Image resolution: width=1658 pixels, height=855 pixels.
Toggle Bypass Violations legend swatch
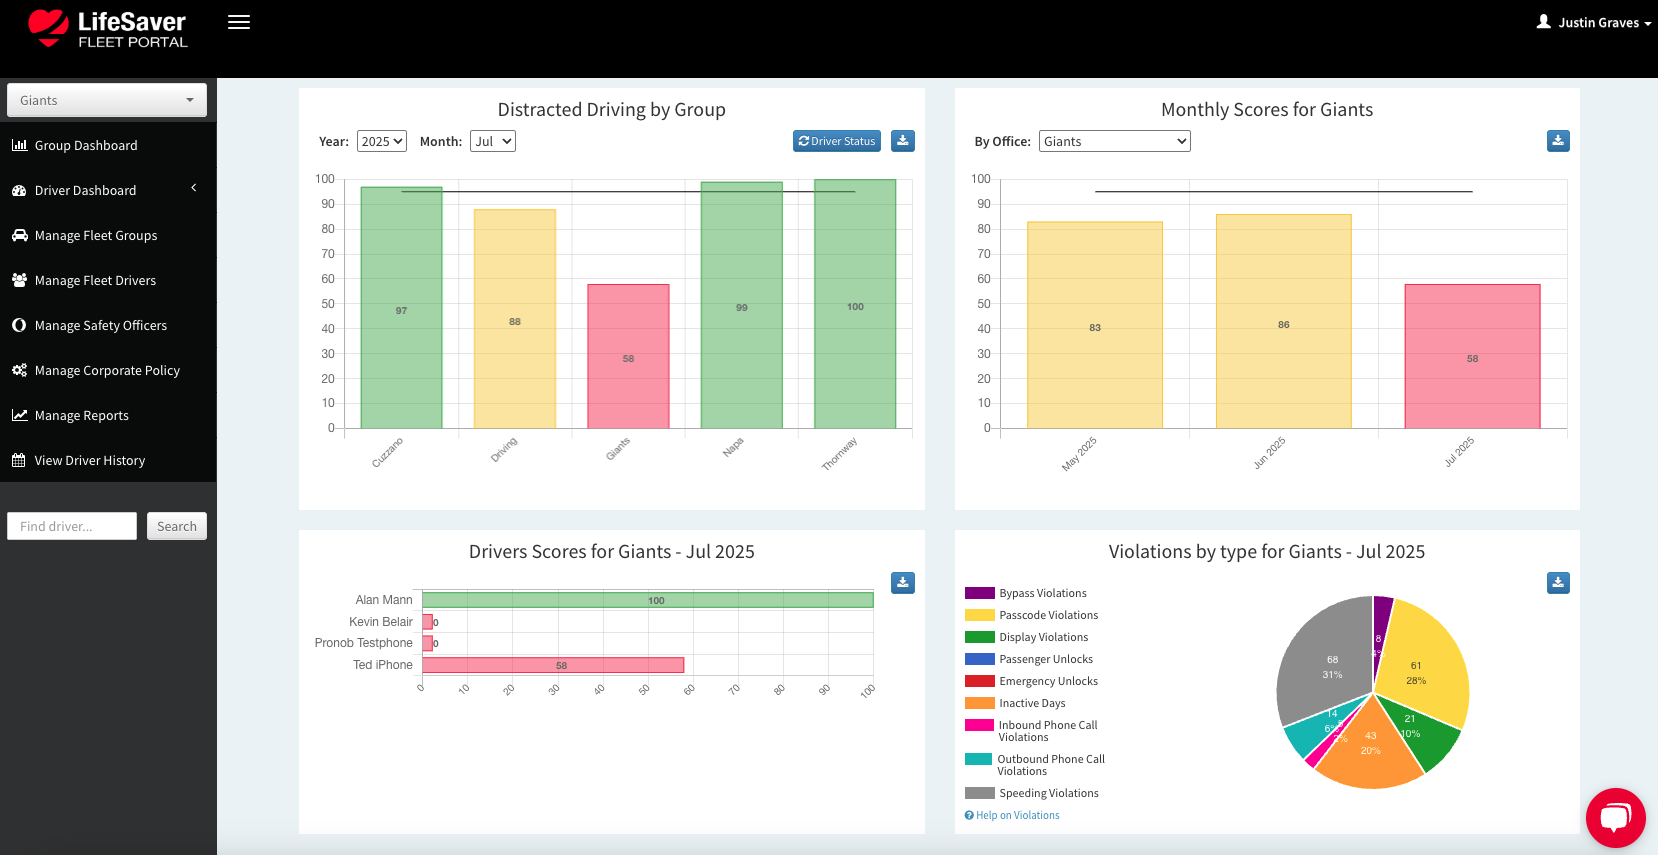pyautogui.click(x=979, y=593)
